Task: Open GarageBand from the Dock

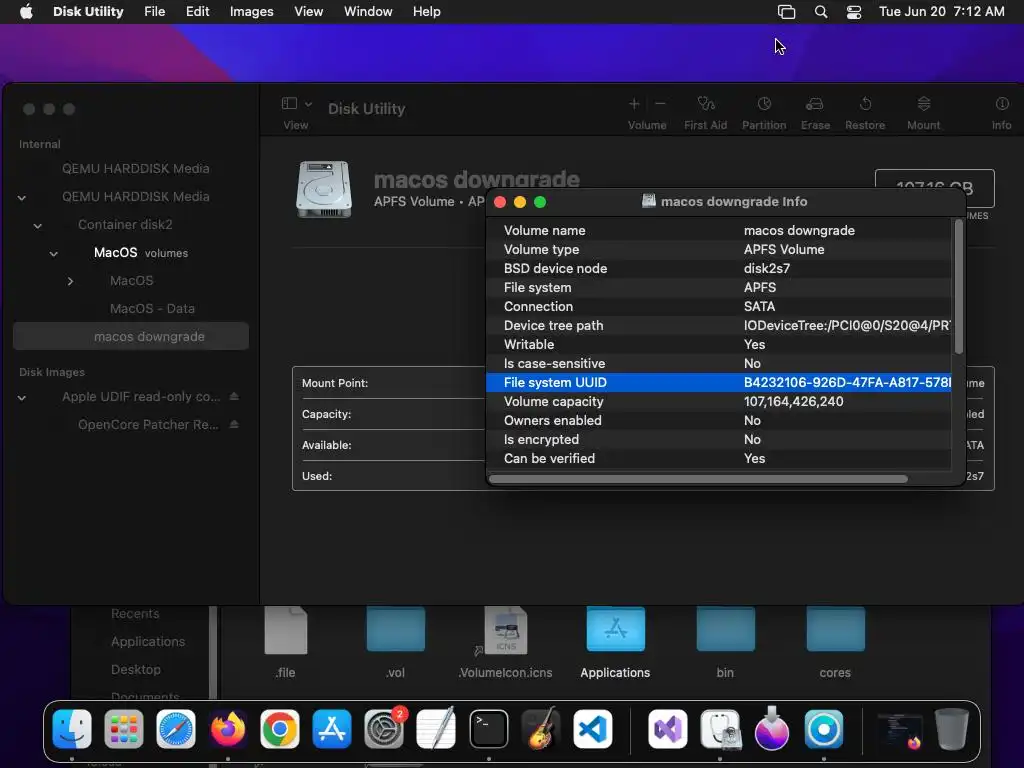Action: tap(541, 729)
